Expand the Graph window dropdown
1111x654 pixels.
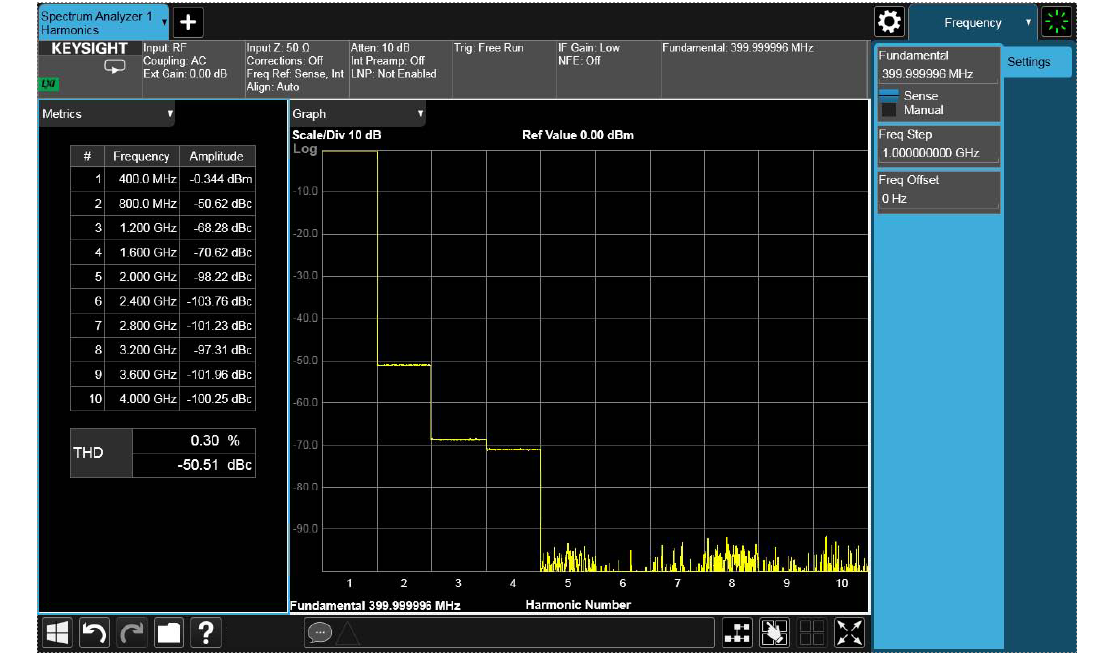click(357, 114)
